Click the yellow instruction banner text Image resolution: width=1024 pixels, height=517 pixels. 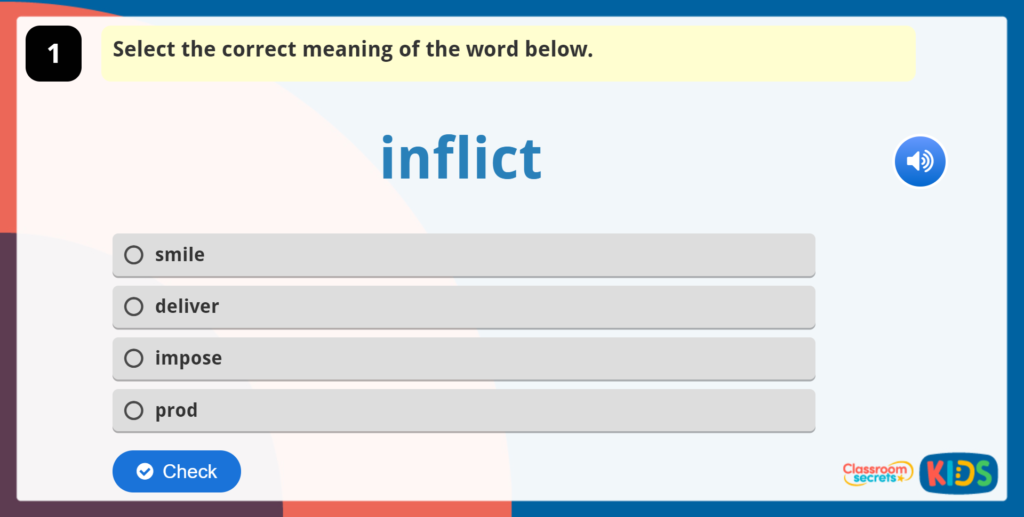pyautogui.click(x=353, y=49)
